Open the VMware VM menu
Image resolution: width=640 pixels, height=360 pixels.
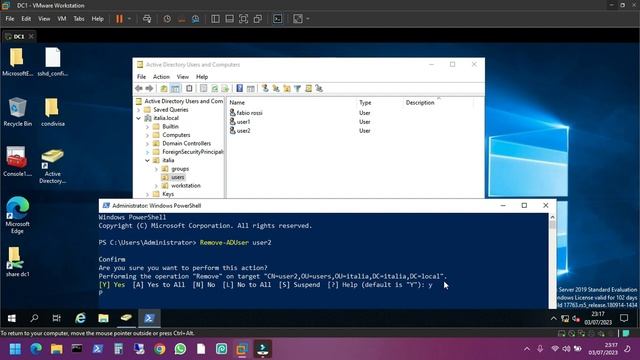pos(62,19)
